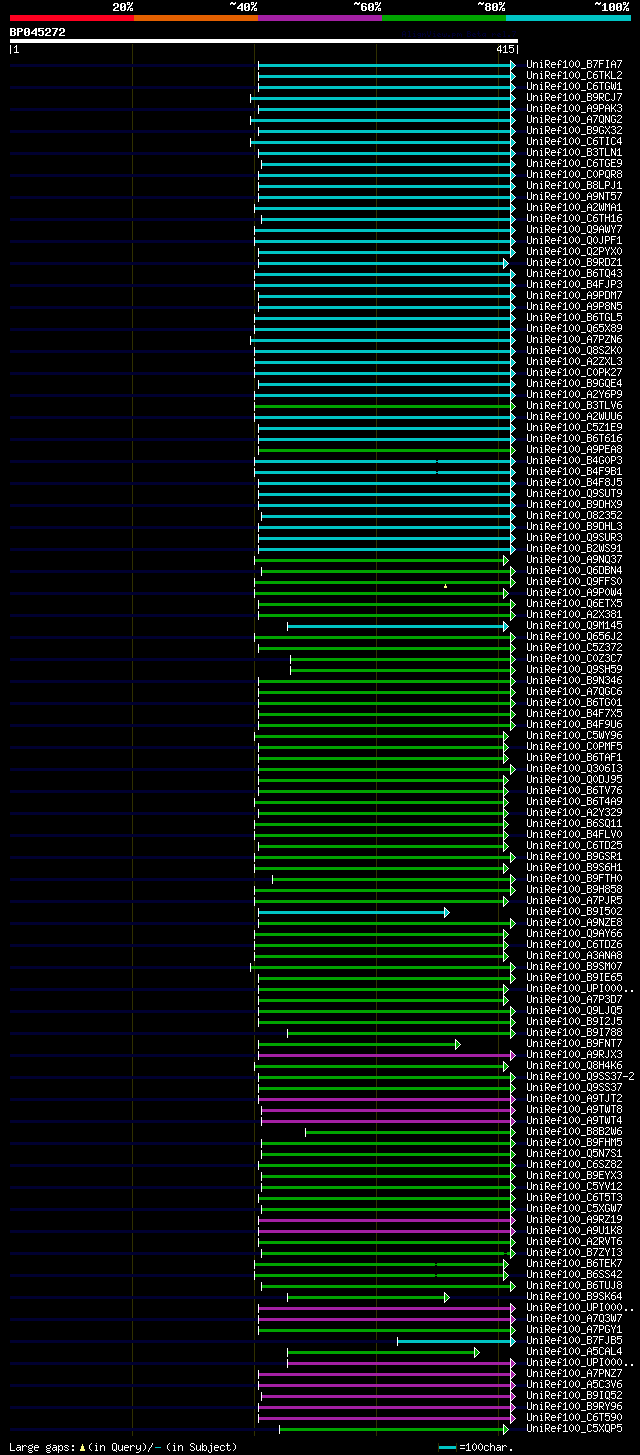
Task: Open hit UniRef100_C6TGW1
Action: click(x=573, y=86)
